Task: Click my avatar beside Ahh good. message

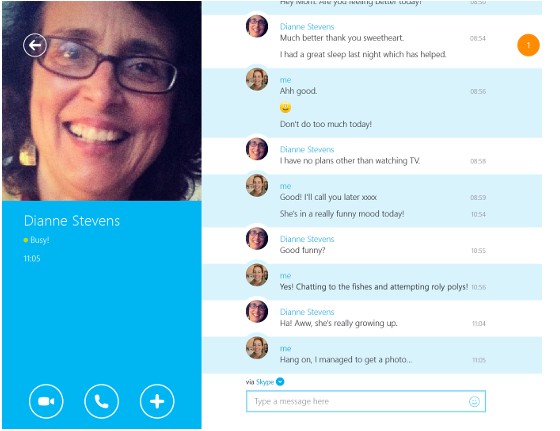Action: click(x=257, y=79)
